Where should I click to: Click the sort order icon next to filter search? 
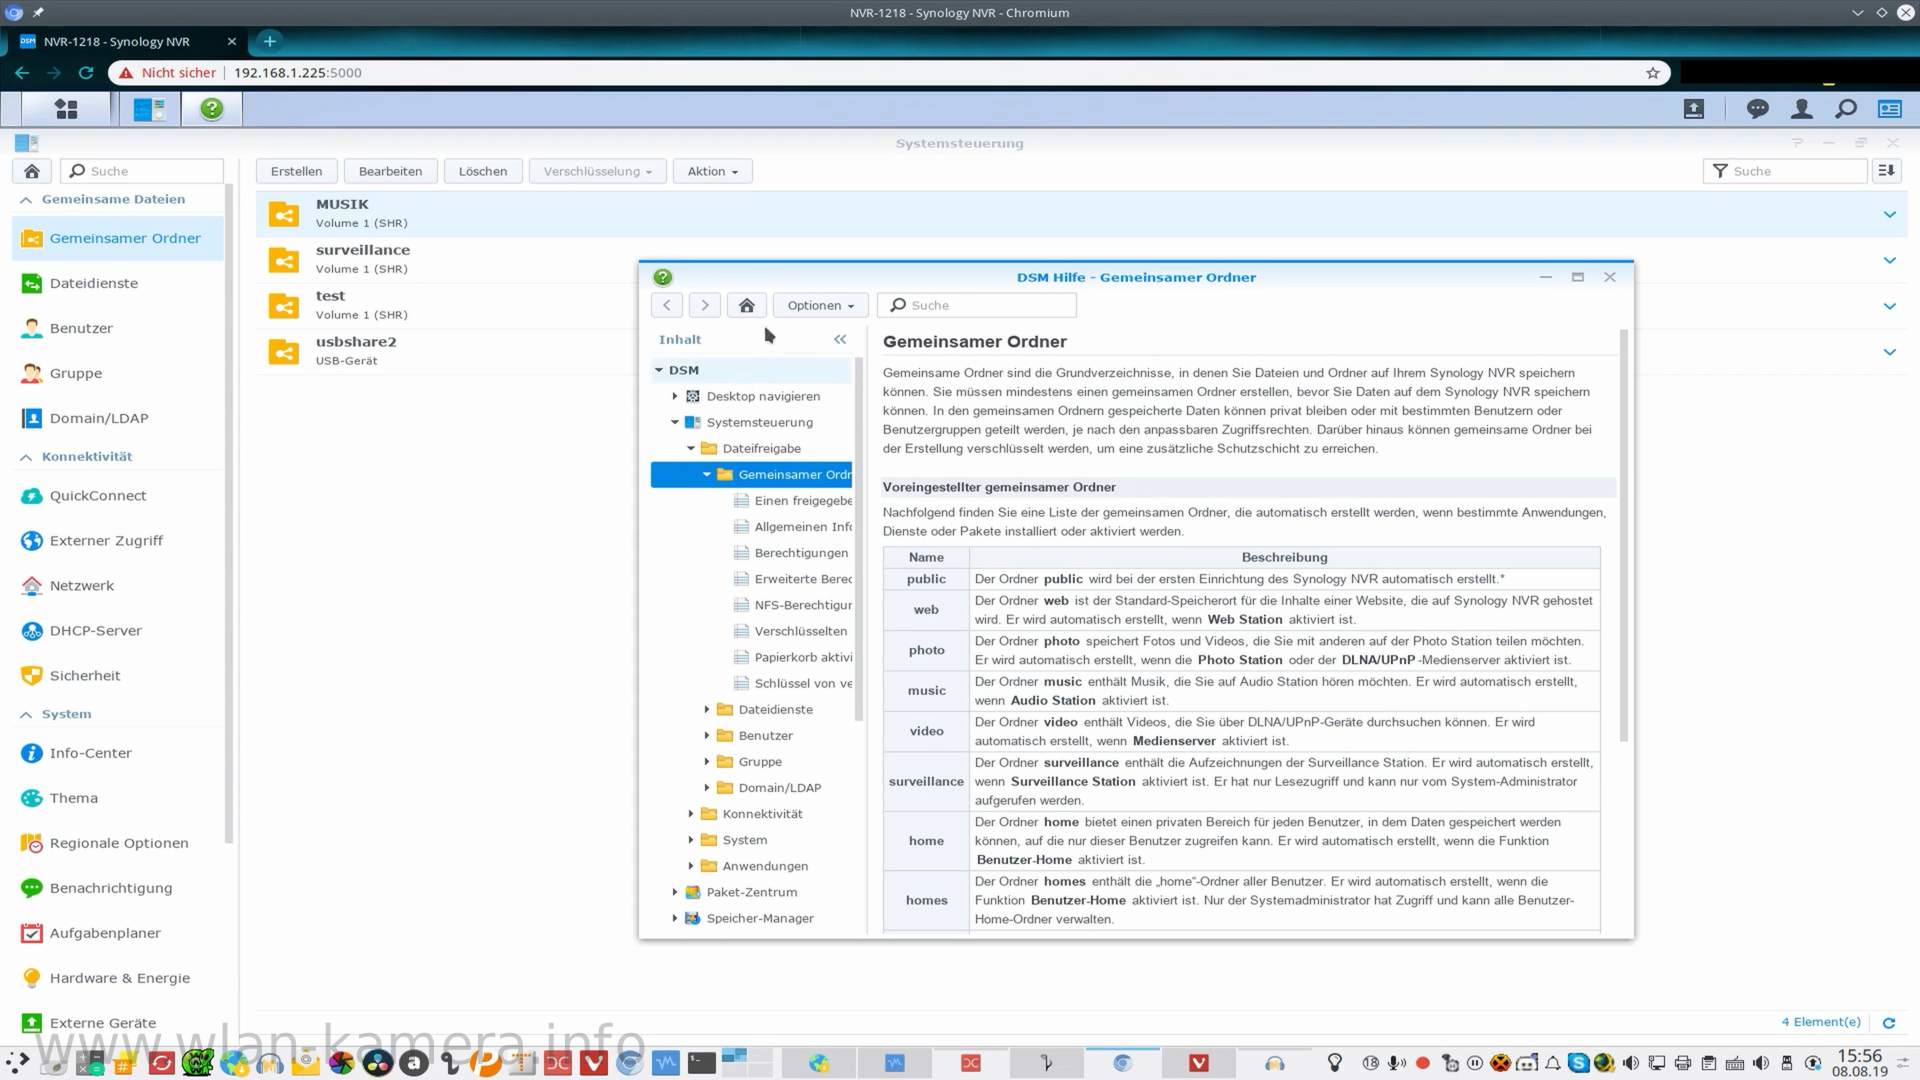click(1887, 171)
